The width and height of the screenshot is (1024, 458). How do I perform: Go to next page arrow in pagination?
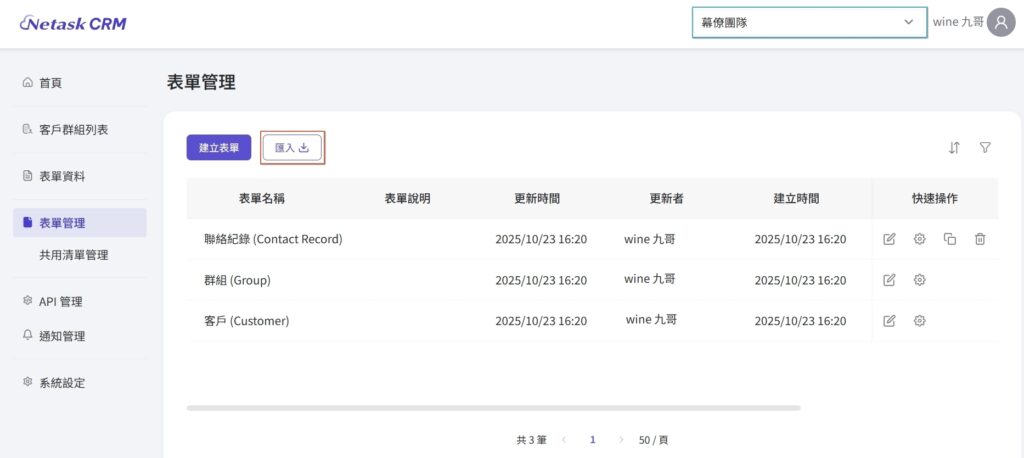621,440
